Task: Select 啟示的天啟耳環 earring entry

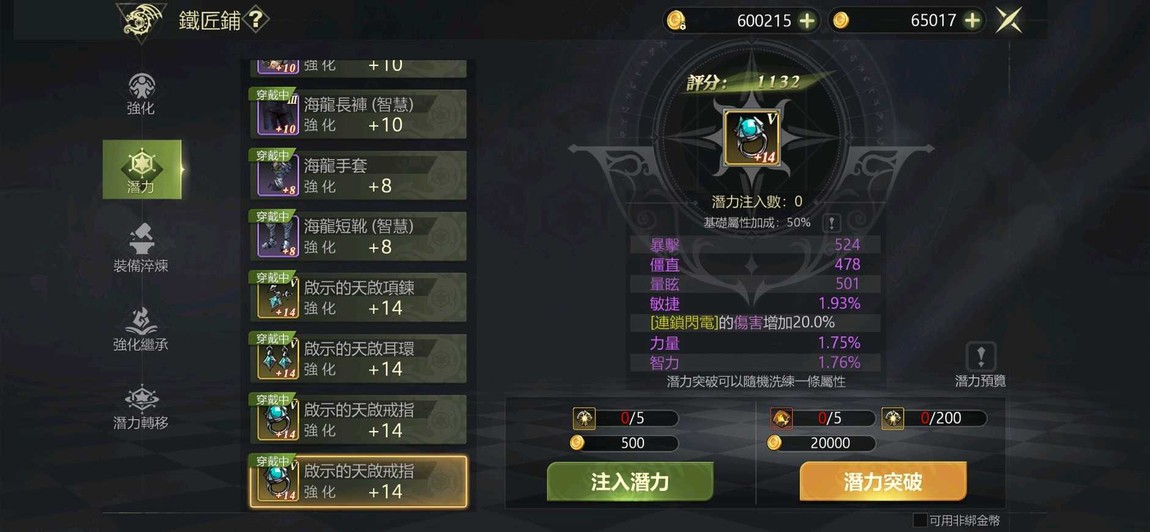Action: click(358, 357)
